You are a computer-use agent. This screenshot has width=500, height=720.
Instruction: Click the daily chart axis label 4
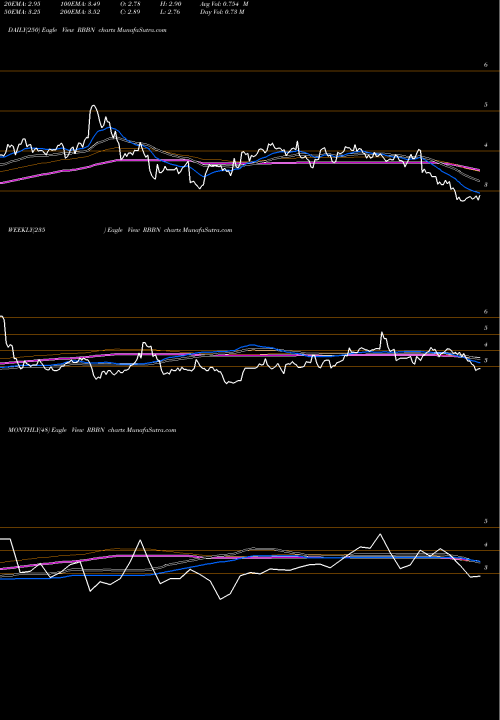486,145
